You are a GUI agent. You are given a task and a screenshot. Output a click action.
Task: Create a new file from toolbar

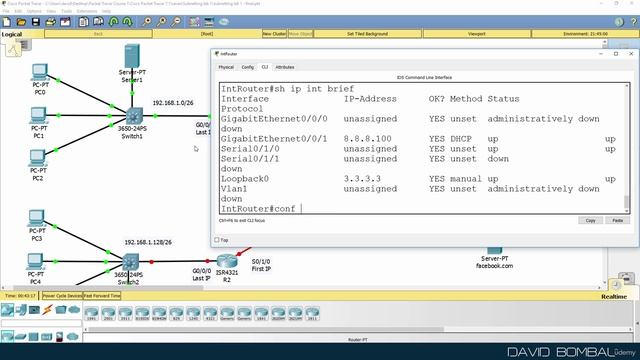tap(7, 22)
